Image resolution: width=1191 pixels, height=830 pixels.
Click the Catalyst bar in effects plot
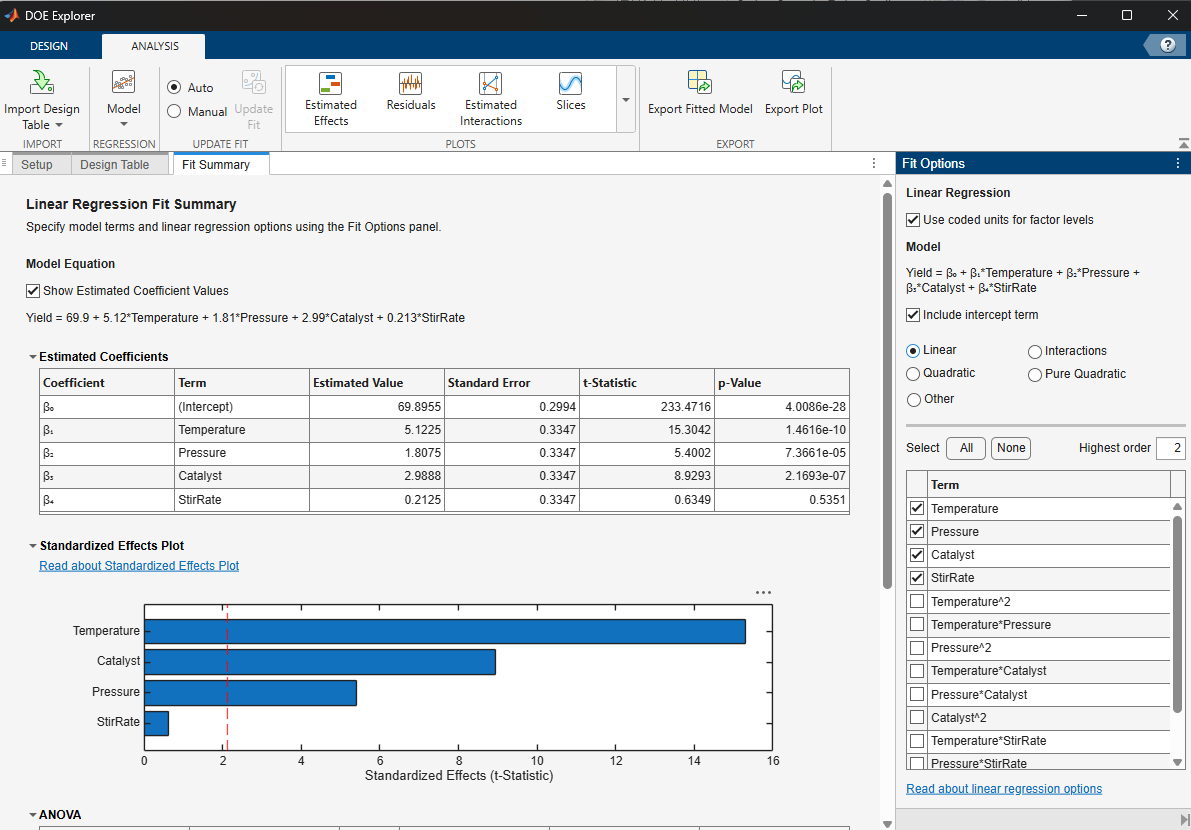tap(320, 661)
